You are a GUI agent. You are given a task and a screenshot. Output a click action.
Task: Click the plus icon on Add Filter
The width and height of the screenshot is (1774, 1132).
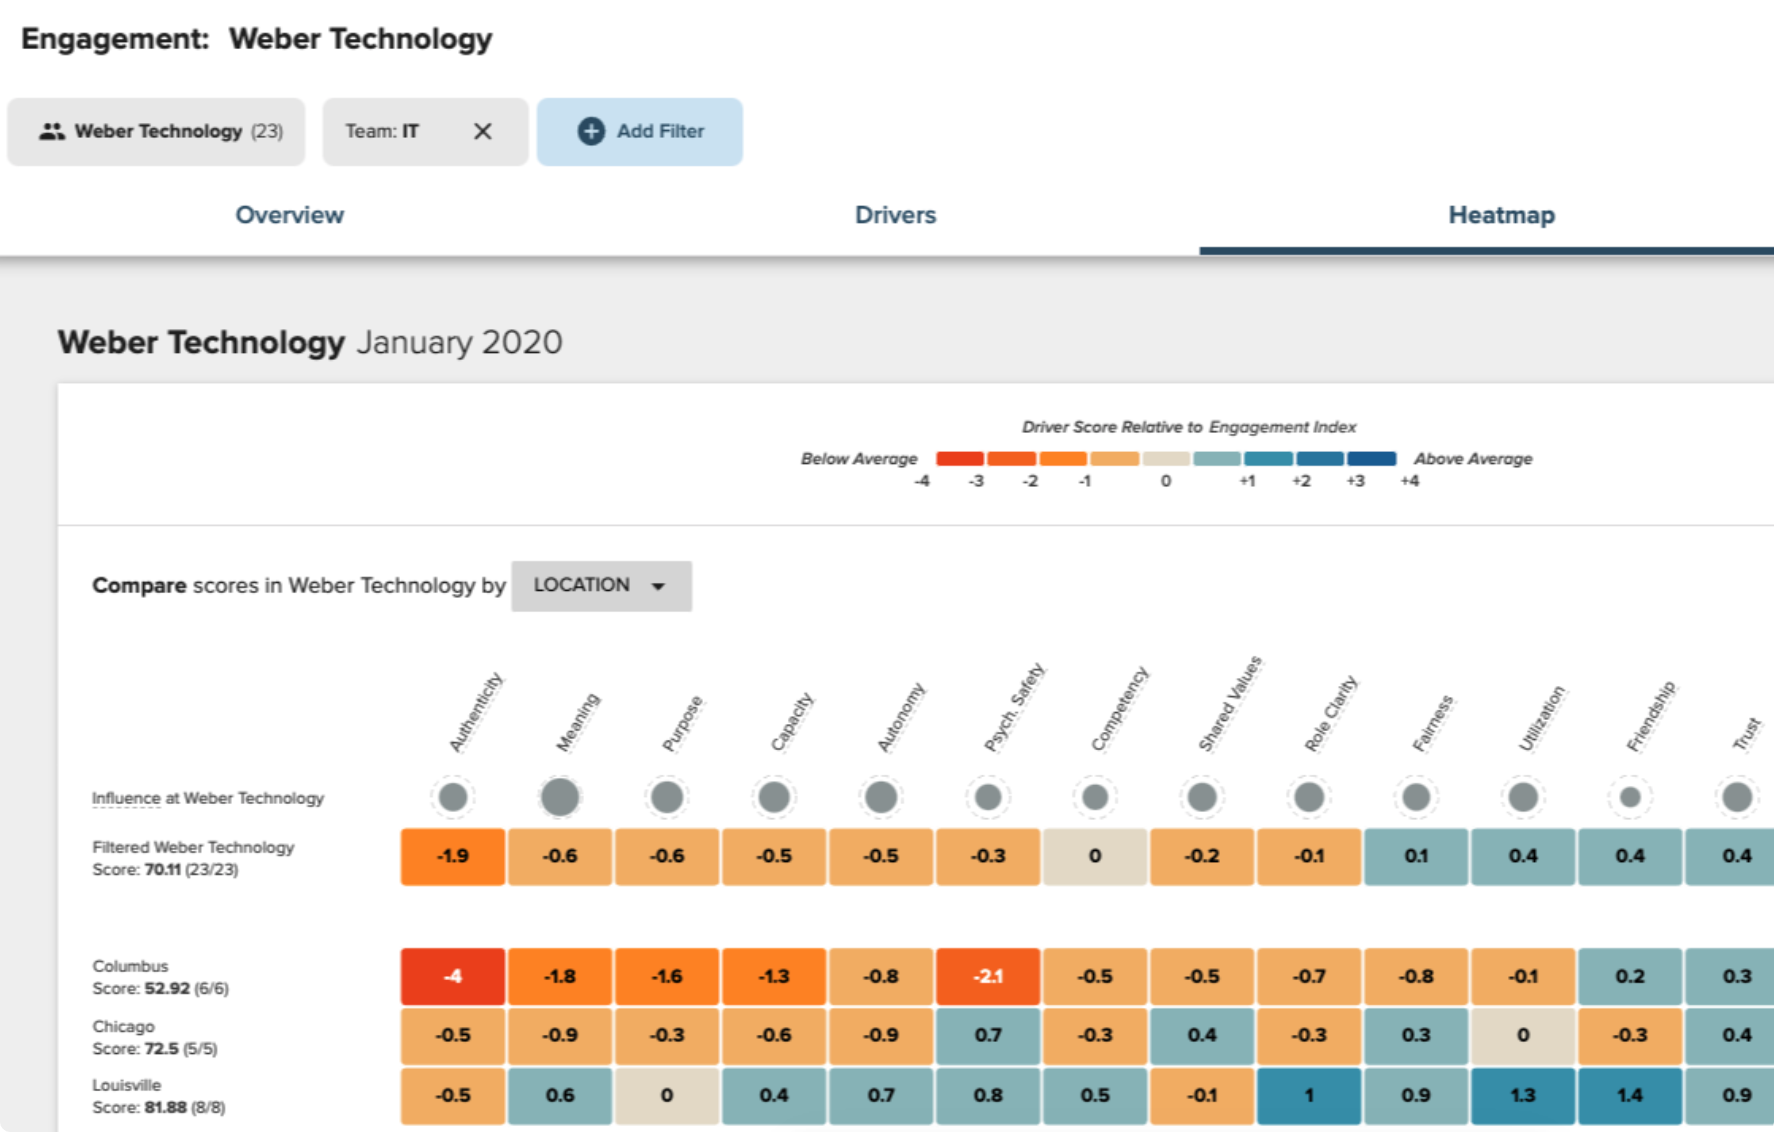click(x=591, y=131)
